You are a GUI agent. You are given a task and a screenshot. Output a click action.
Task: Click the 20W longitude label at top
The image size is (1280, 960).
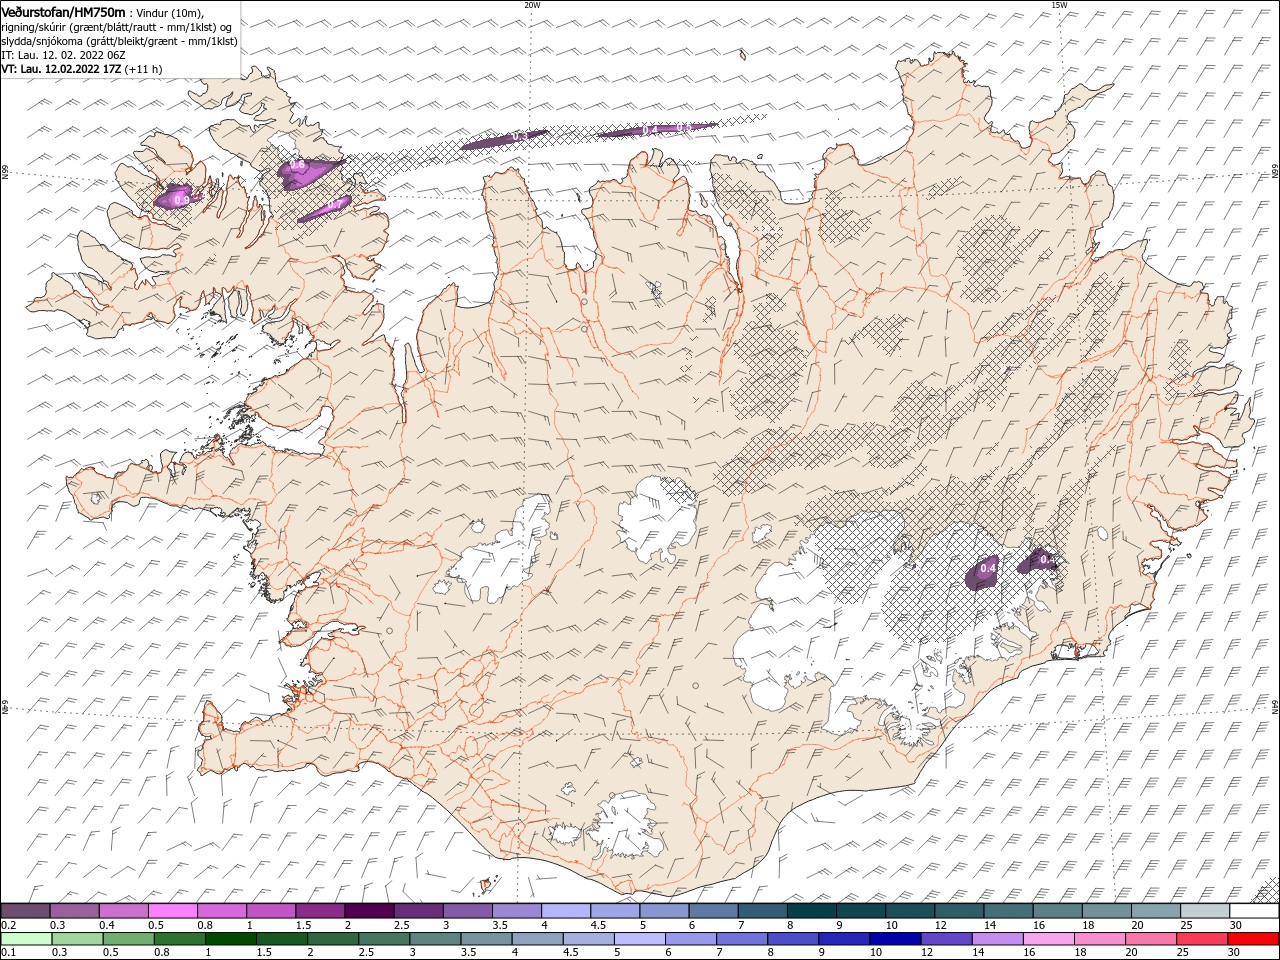[532, 5]
